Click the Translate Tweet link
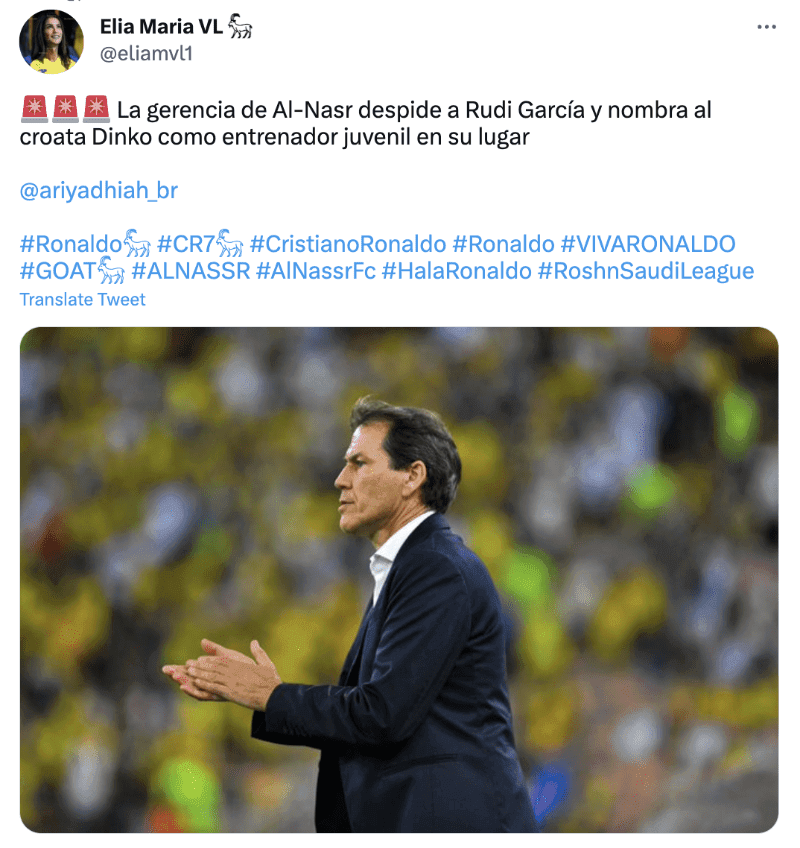This screenshot has width=800, height=848. click(x=82, y=300)
